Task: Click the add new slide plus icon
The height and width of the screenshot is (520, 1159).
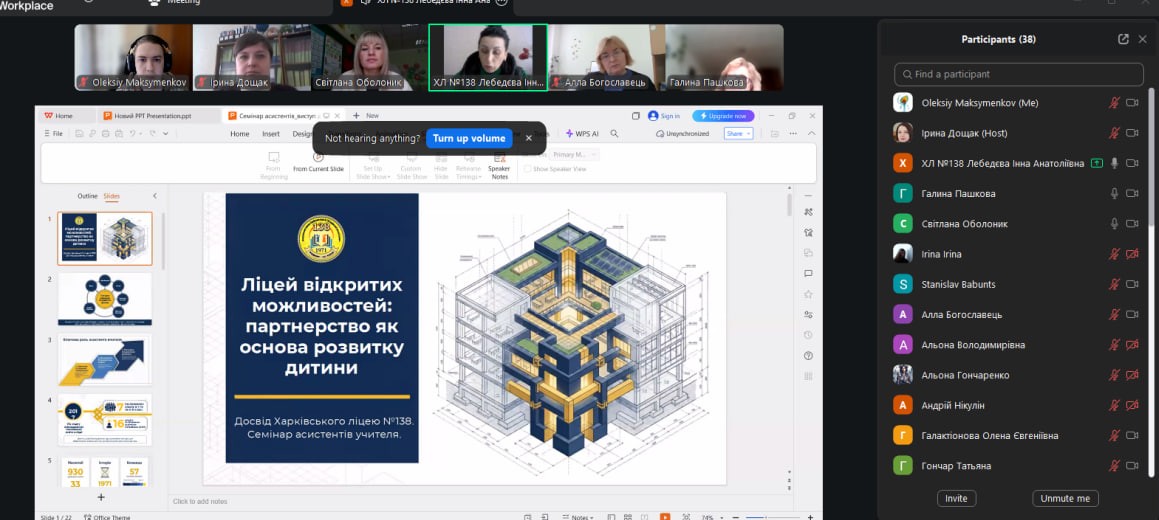Action: pyautogui.click(x=100, y=497)
